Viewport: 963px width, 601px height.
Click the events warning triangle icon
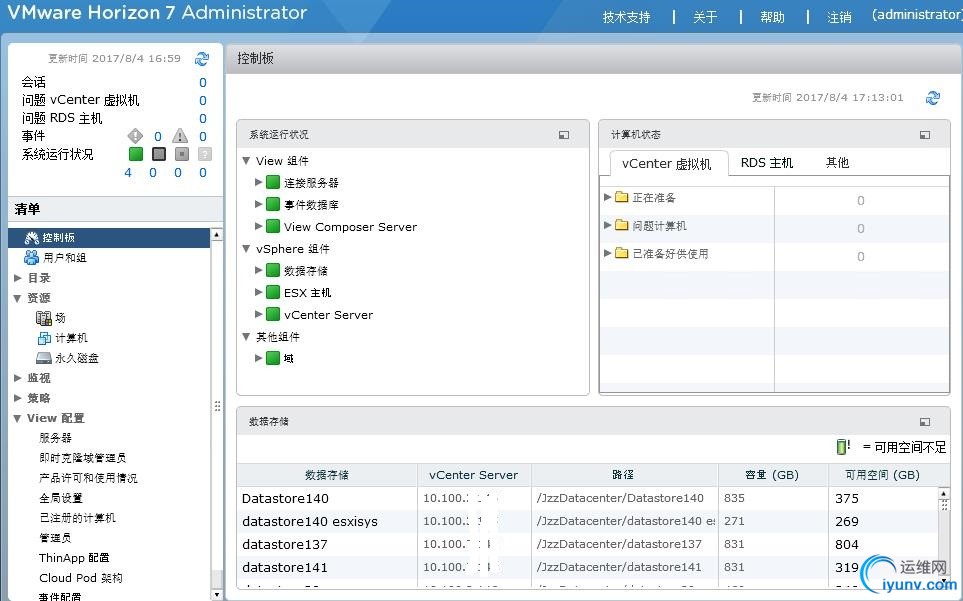pyautogui.click(x=180, y=136)
